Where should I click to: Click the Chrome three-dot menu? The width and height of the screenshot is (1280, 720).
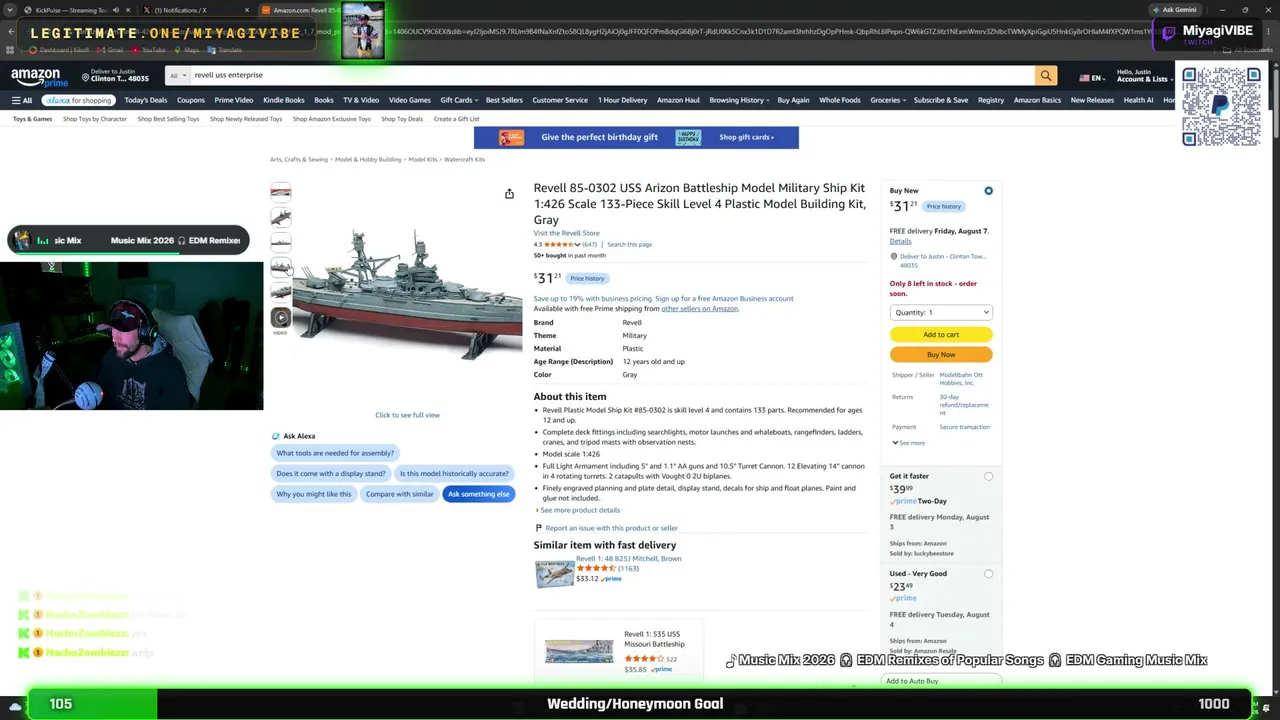(1269, 31)
